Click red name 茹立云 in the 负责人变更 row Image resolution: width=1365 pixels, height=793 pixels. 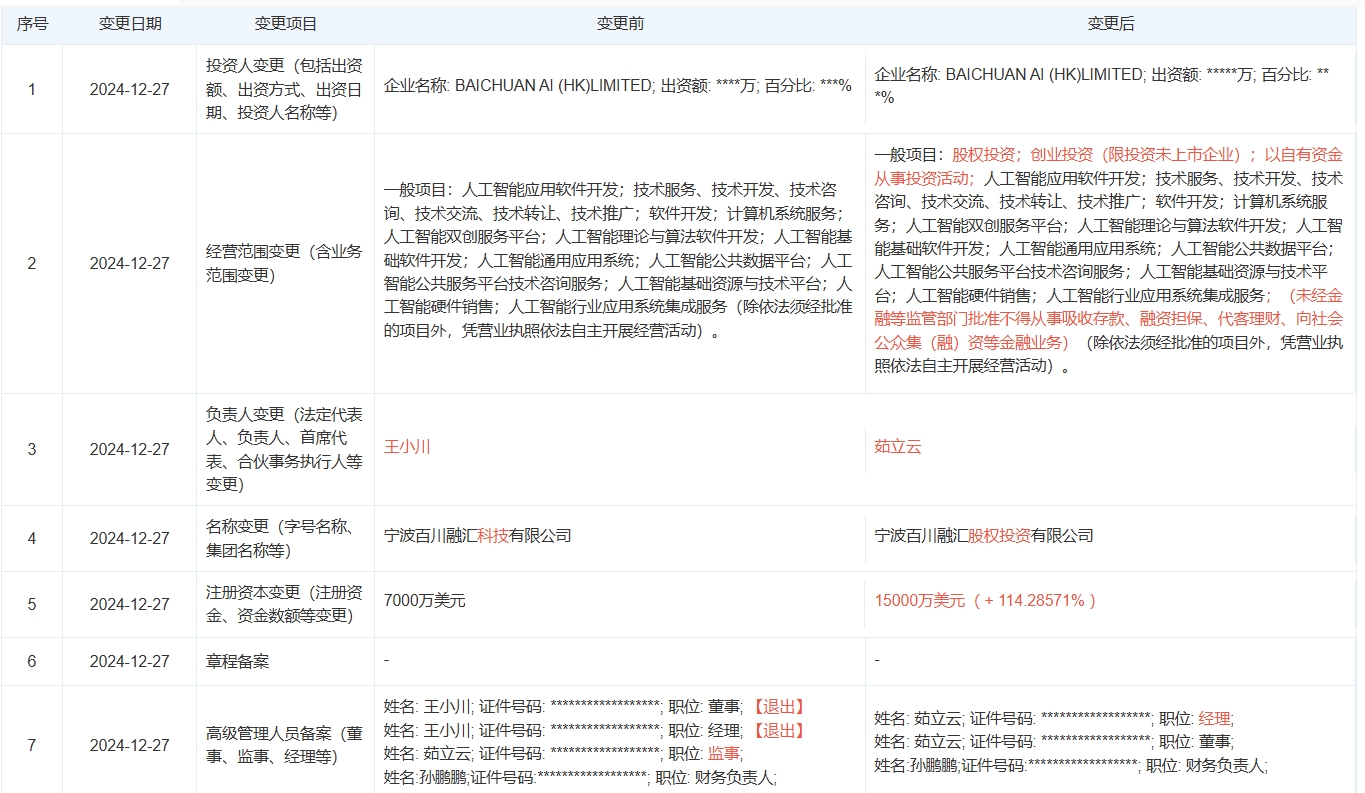(898, 446)
